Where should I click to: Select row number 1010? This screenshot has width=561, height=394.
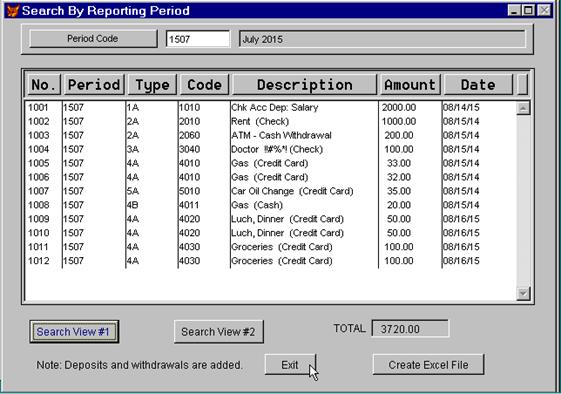coord(271,233)
